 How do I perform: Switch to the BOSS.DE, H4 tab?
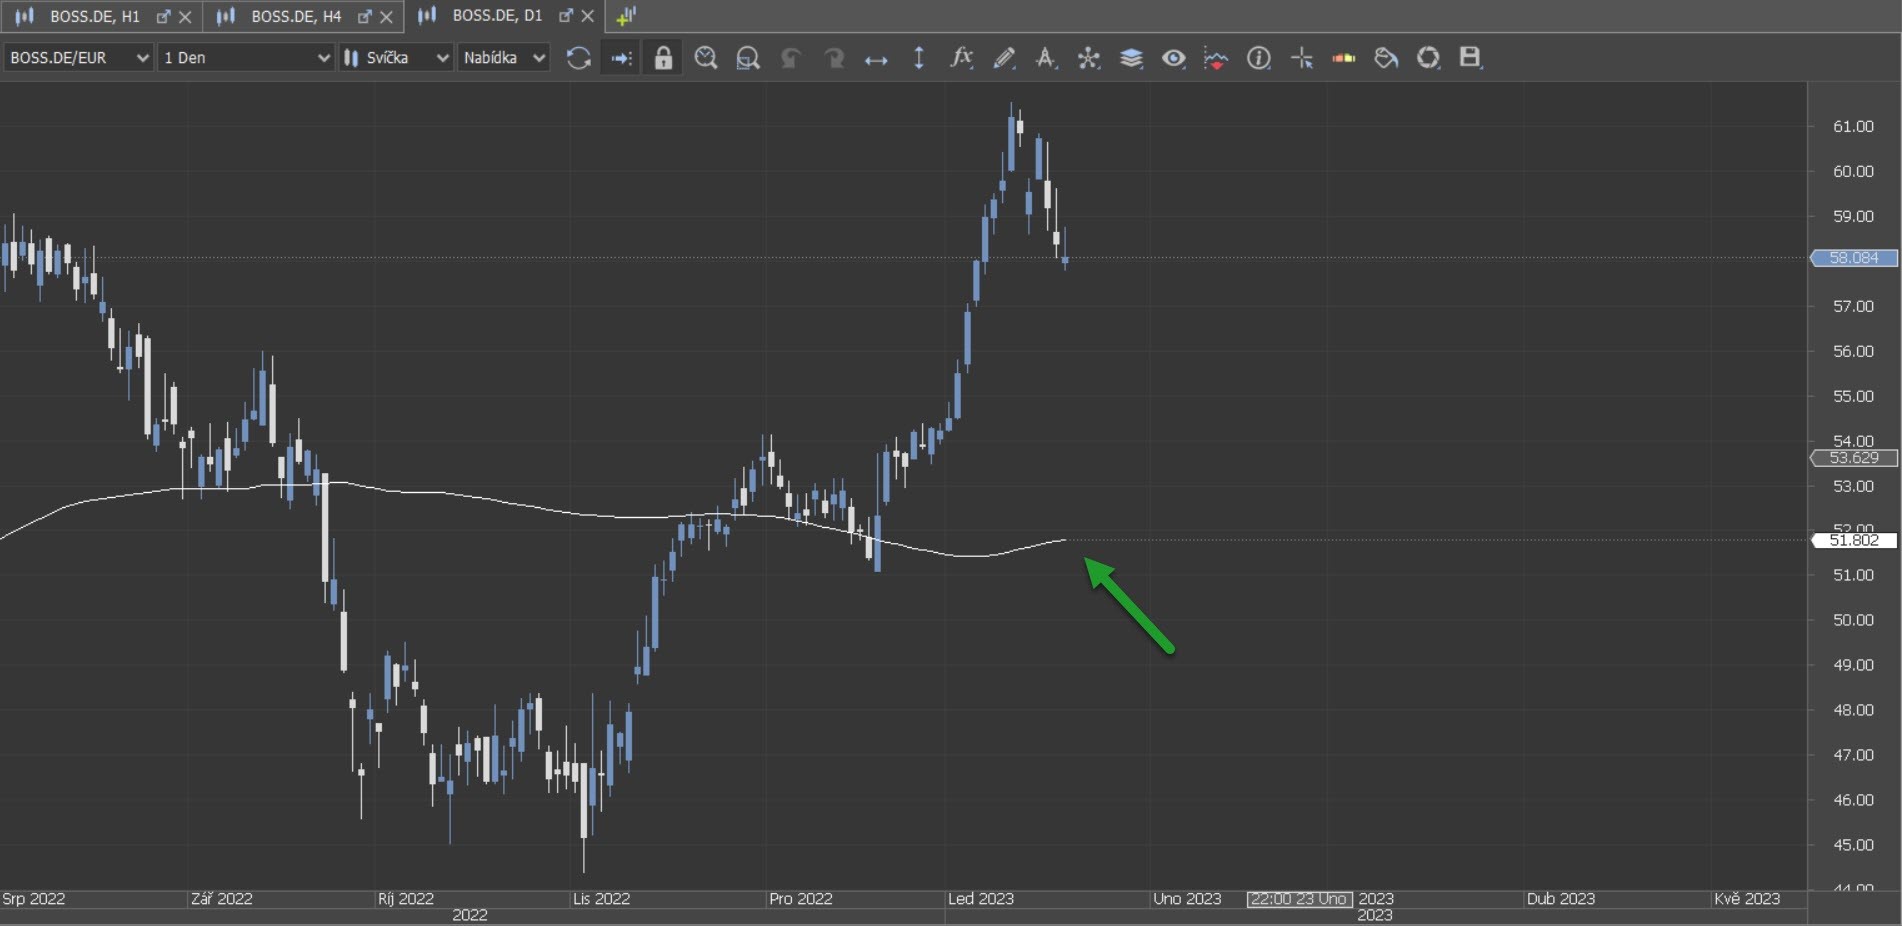tap(295, 16)
